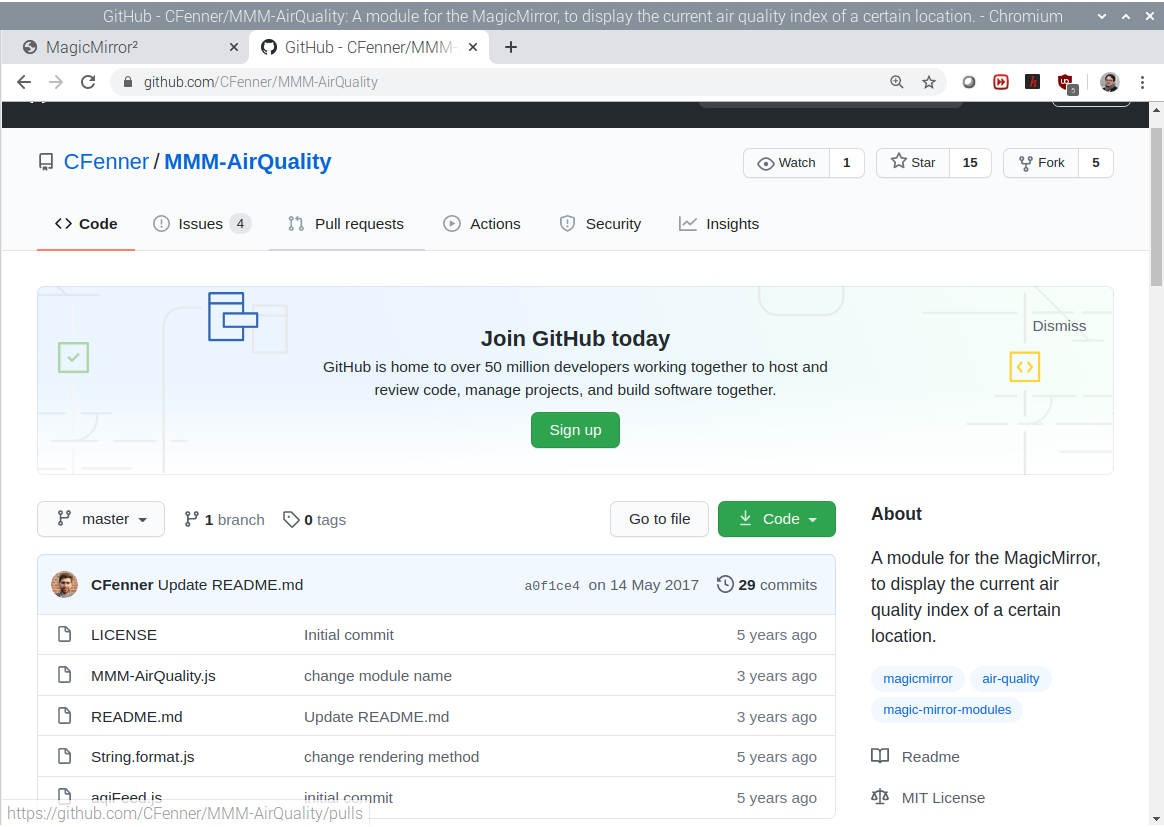Click the scrollbar down arrow
This screenshot has height=827, width=1164.
[1156, 818]
